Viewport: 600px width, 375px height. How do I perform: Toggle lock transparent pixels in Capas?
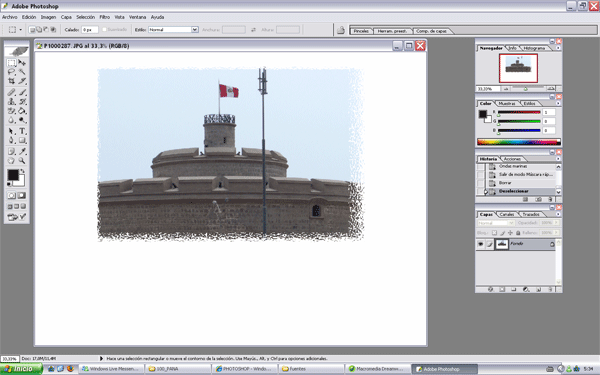click(x=494, y=233)
